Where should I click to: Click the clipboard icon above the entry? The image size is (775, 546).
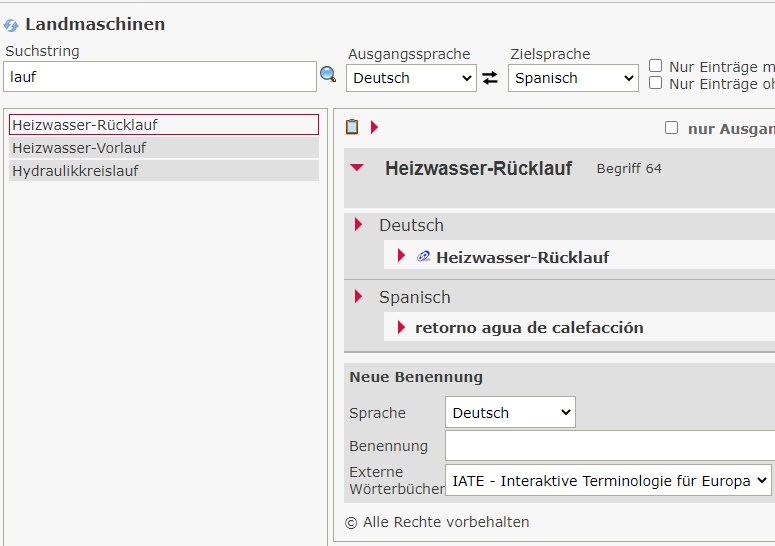352,127
